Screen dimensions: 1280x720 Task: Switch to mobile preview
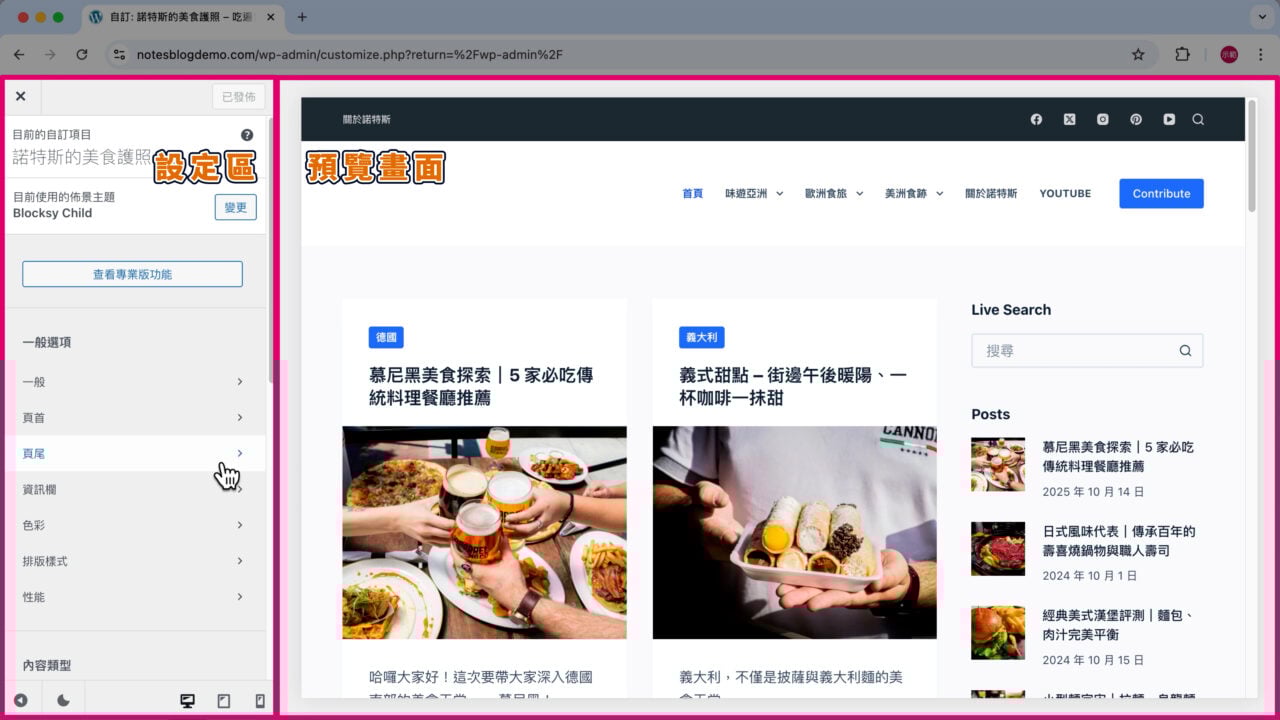point(260,701)
